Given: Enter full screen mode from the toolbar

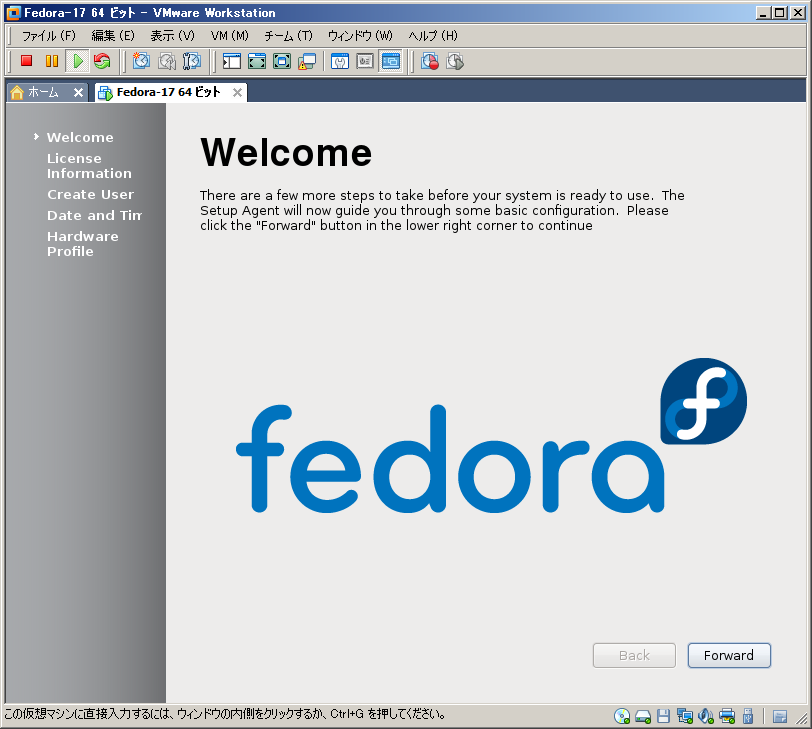Looking at the screenshot, I should (x=257, y=62).
